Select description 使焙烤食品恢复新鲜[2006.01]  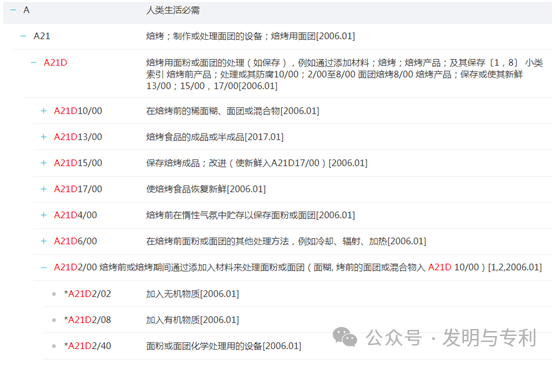(x=206, y=189)
